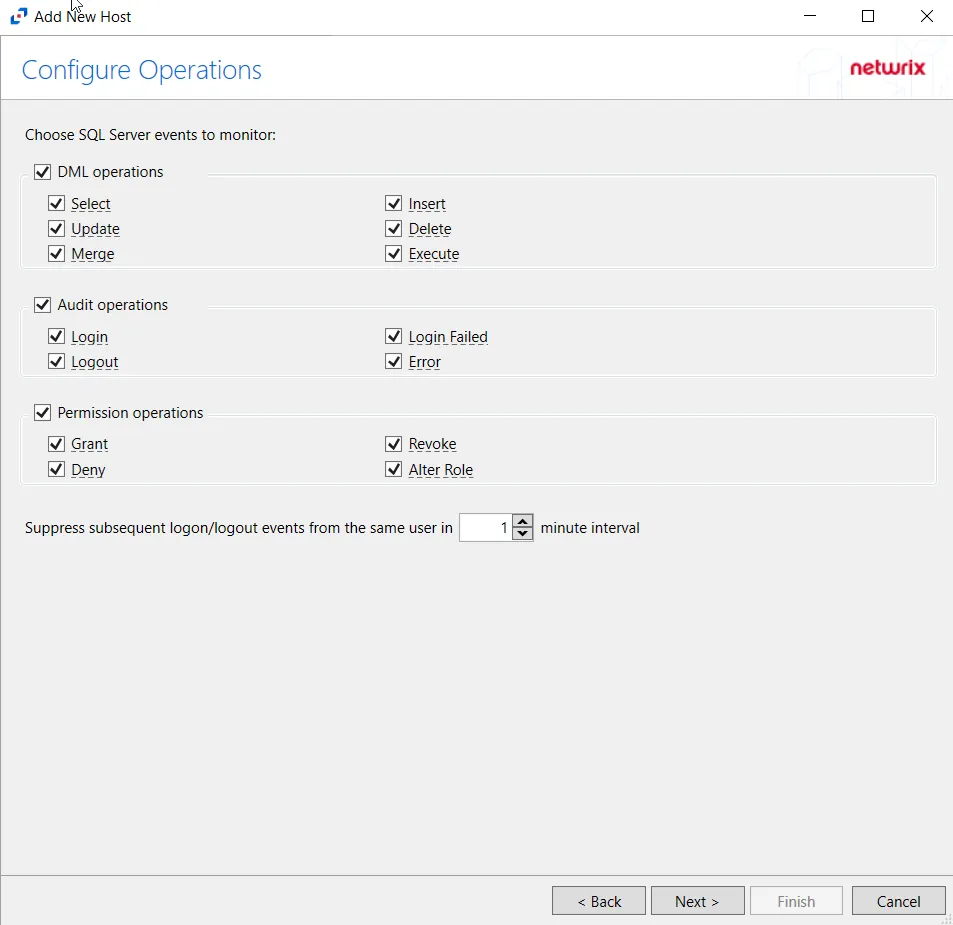953x925 pixels.
Task: Toggle the Select checkbox
Action: (56, 203)
